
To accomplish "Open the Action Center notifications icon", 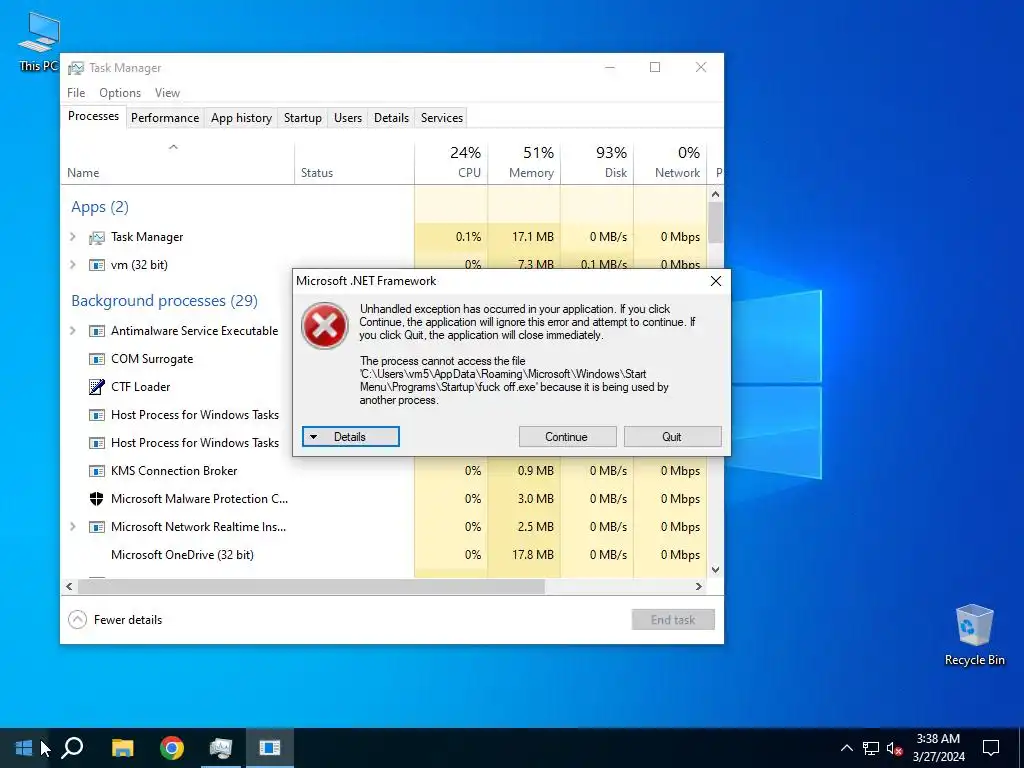I will click(x=991, y=748).
